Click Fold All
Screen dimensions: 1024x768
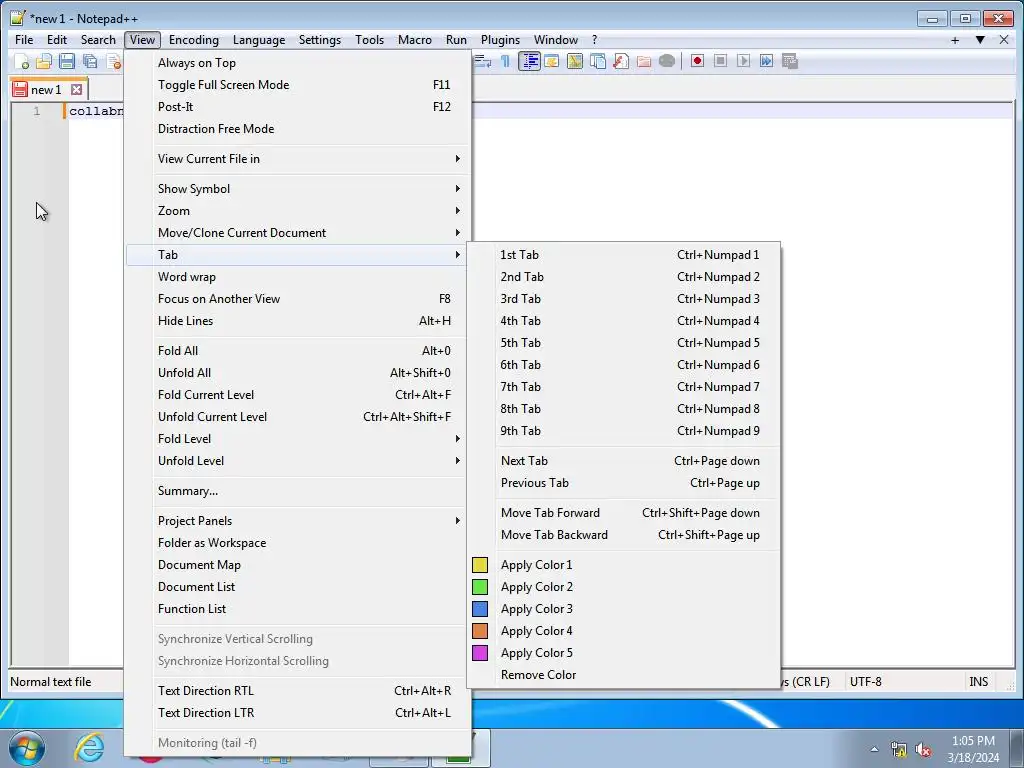pos(298,351)
